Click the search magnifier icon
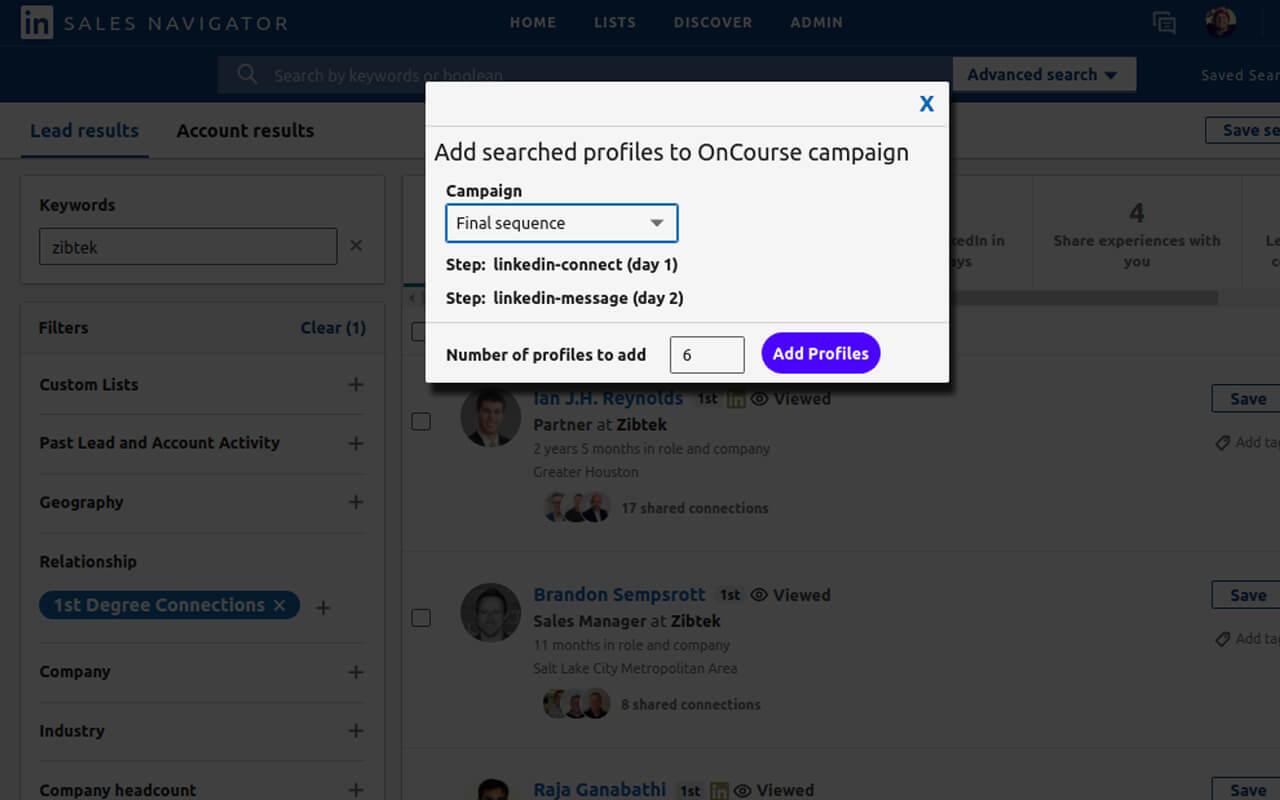Screen dimensions: 1280x800 click(246, 75)
